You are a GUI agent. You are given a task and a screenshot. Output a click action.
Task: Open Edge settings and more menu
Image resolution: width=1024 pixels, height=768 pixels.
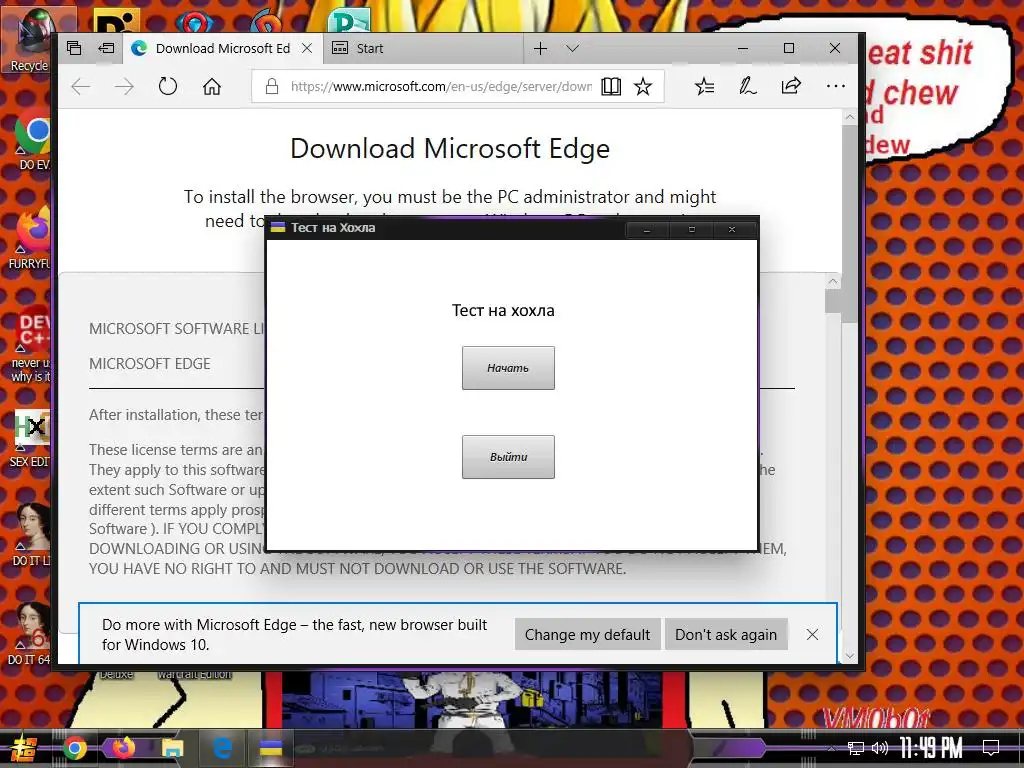pyautogui.click(x=835, y=86)
